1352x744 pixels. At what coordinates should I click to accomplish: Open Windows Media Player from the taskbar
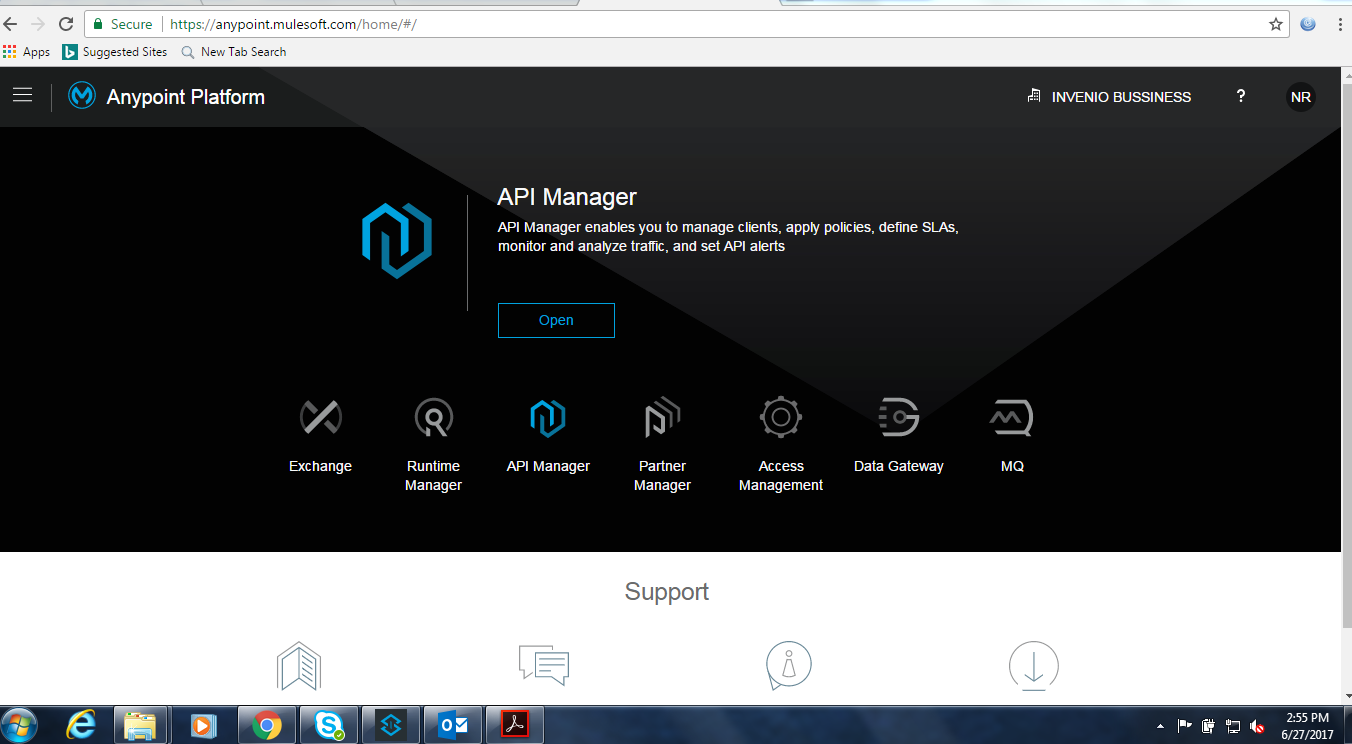204,725
